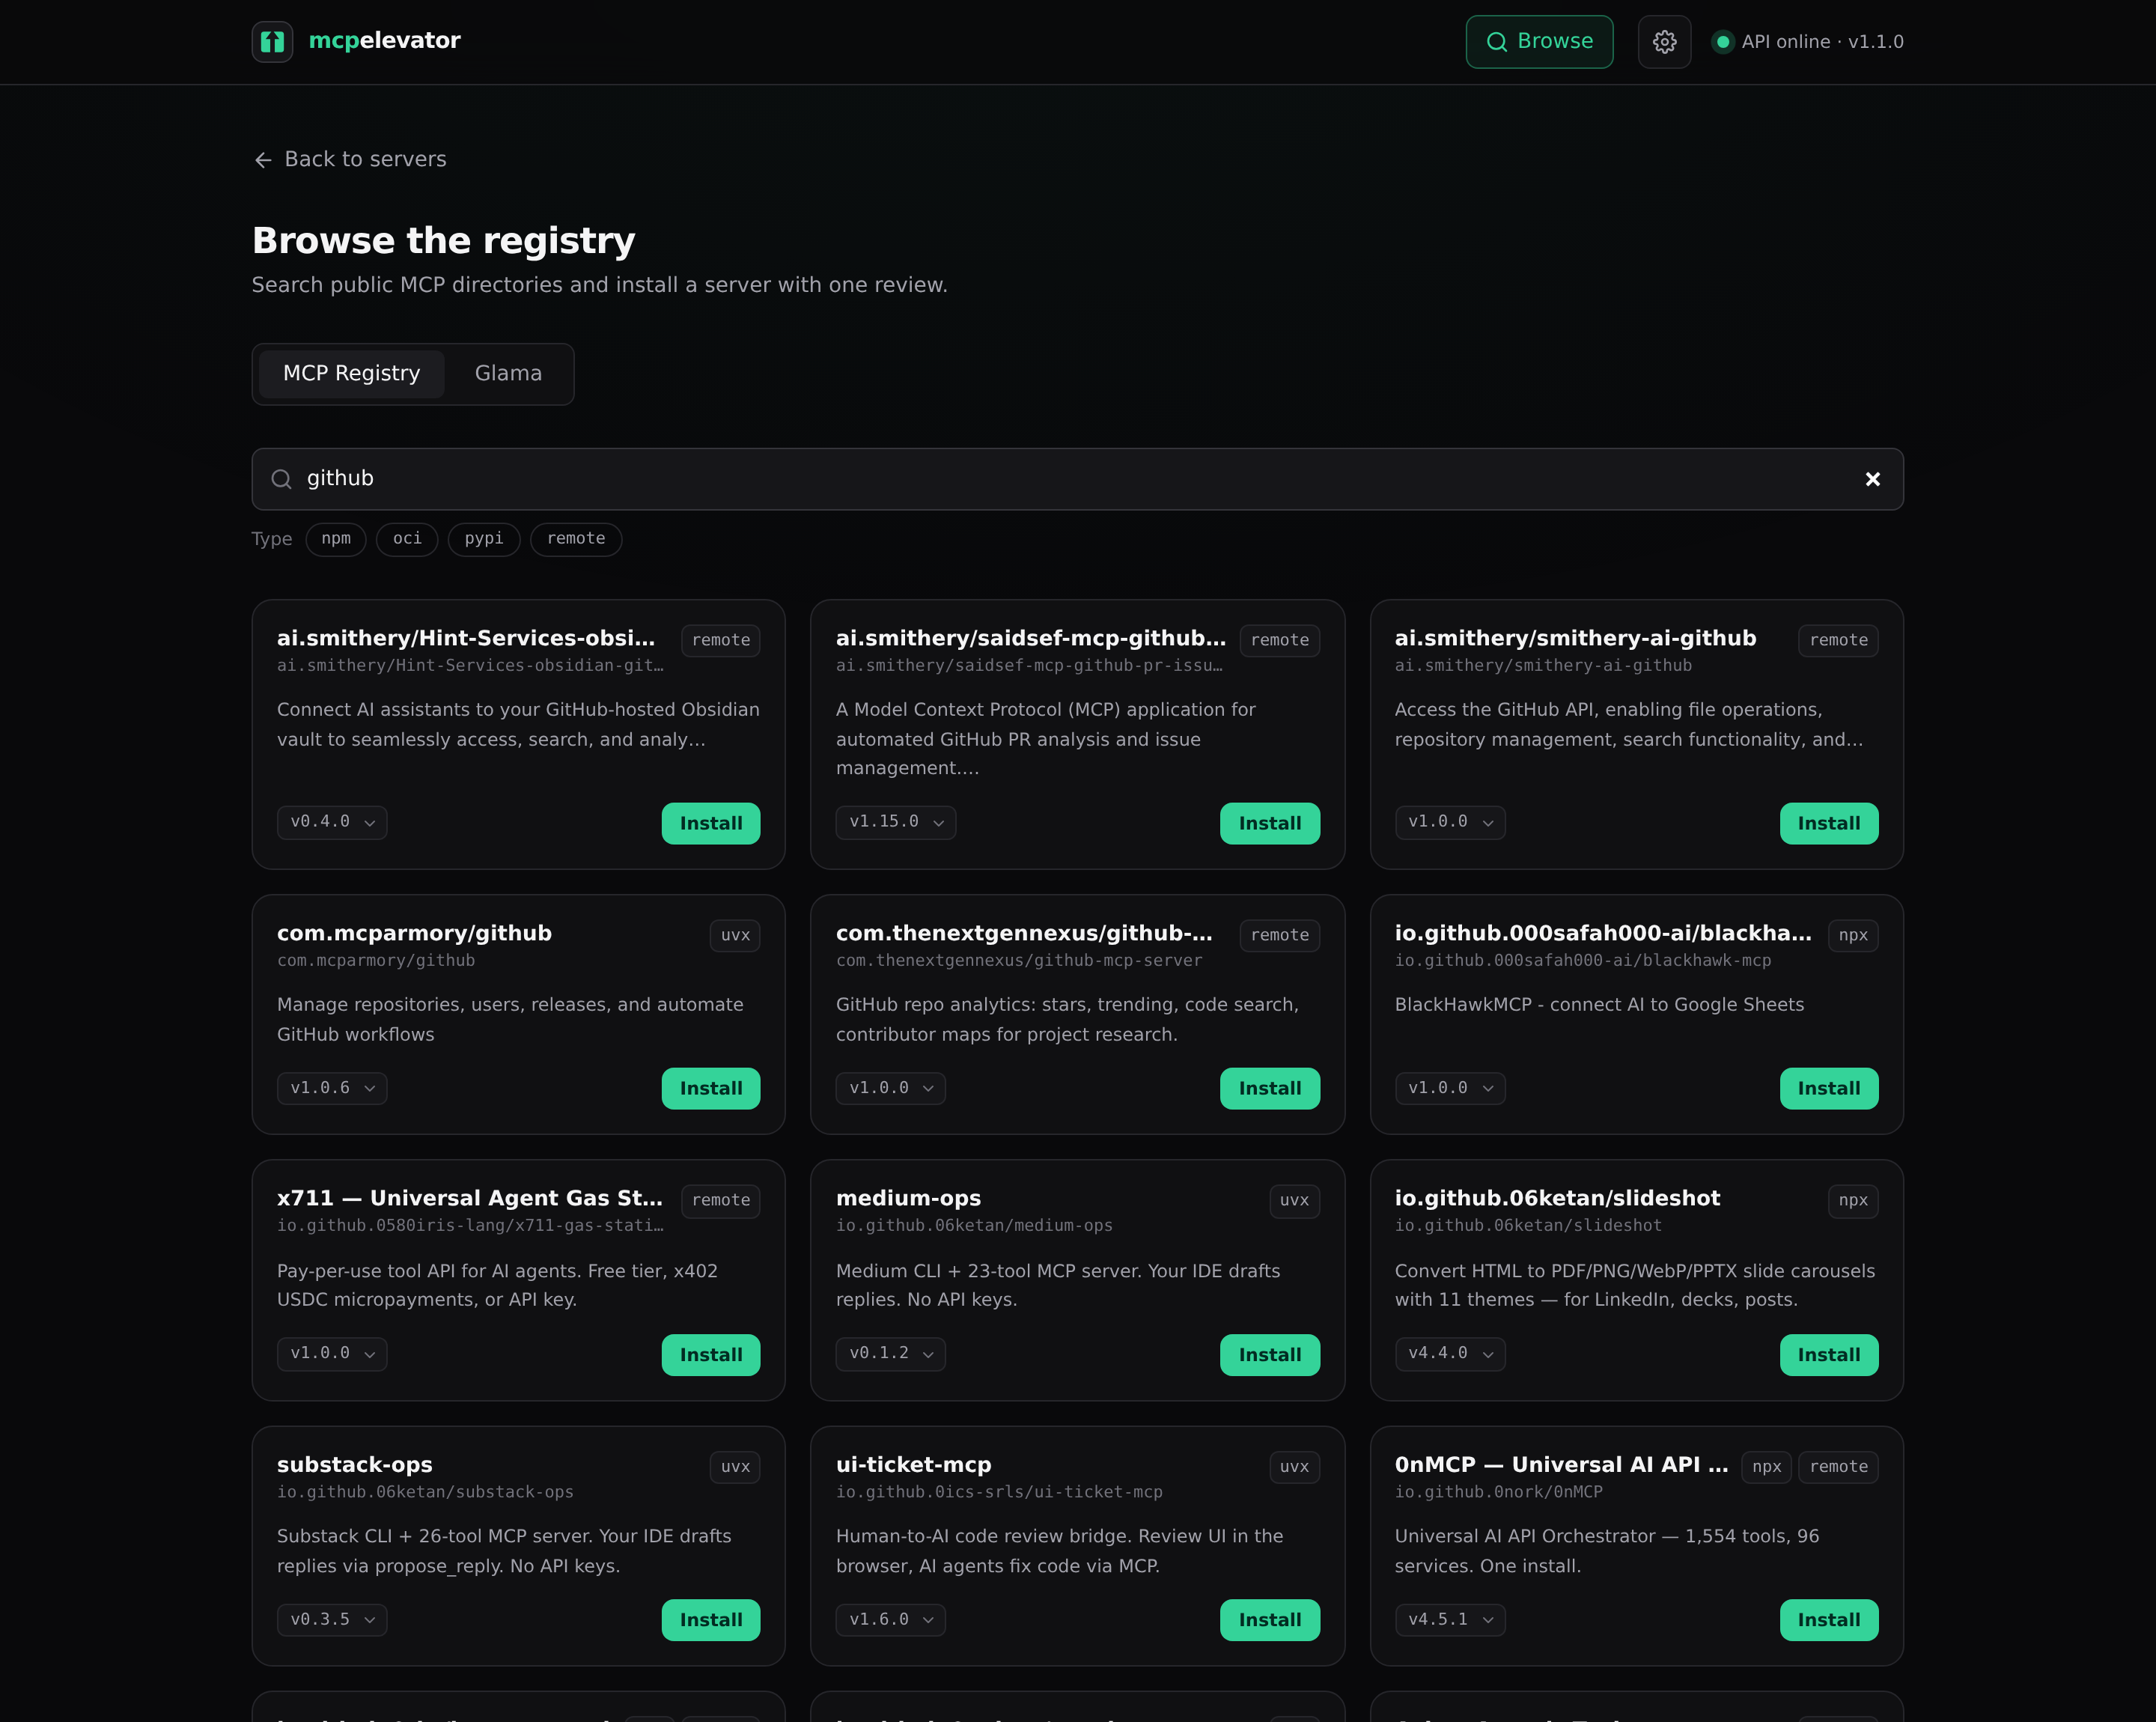The image size is (2156, 1722).
Task: Open version dropdown v1.15.0 for saidsef-mcp-github
Action: (x=896, y=822)
